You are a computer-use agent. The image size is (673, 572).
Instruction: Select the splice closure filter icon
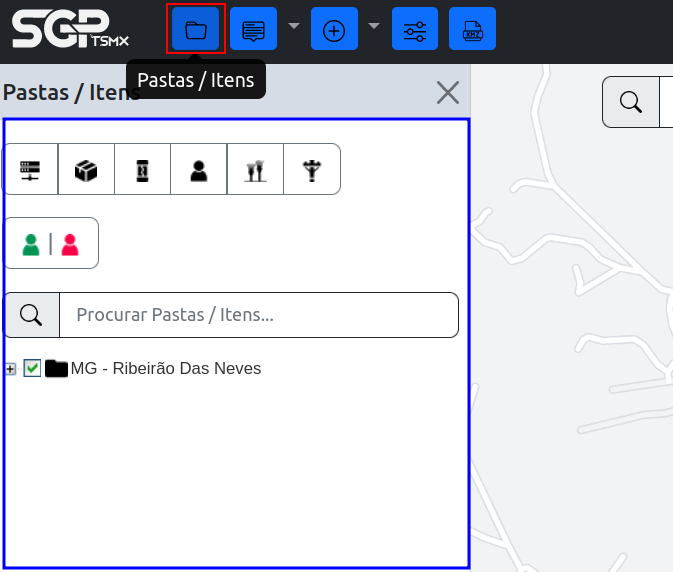click(x=143, y=169)
